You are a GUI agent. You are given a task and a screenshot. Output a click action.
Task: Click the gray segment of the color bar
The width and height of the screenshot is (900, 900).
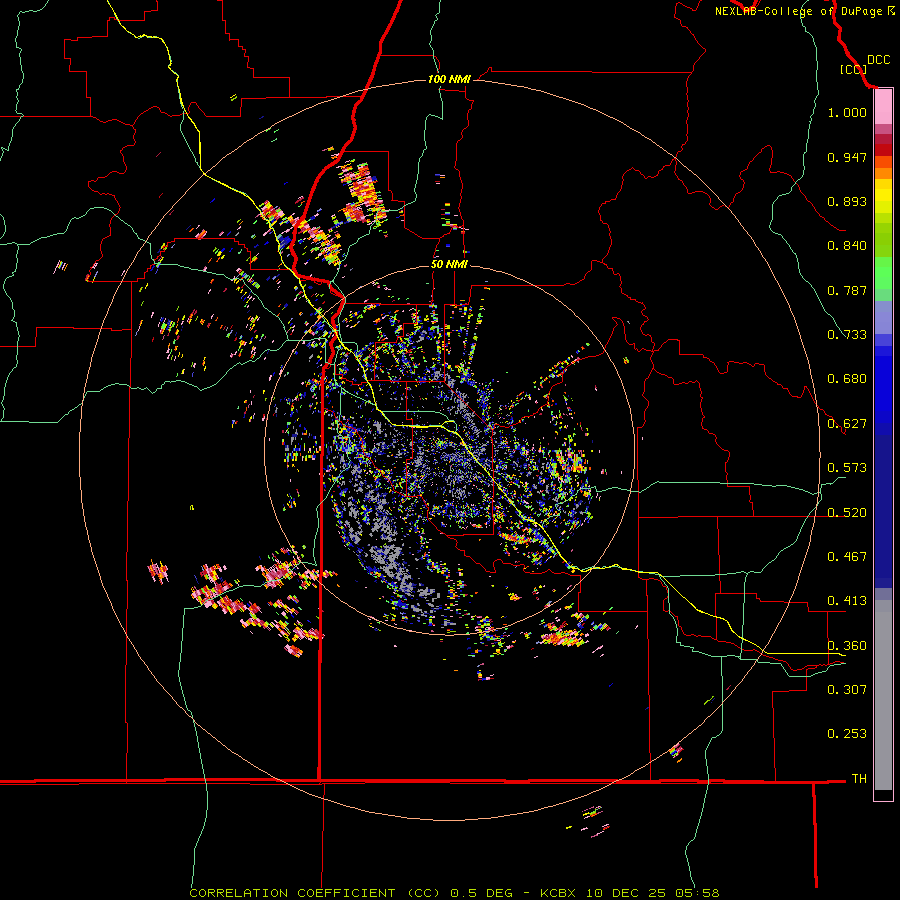[883, 695]
